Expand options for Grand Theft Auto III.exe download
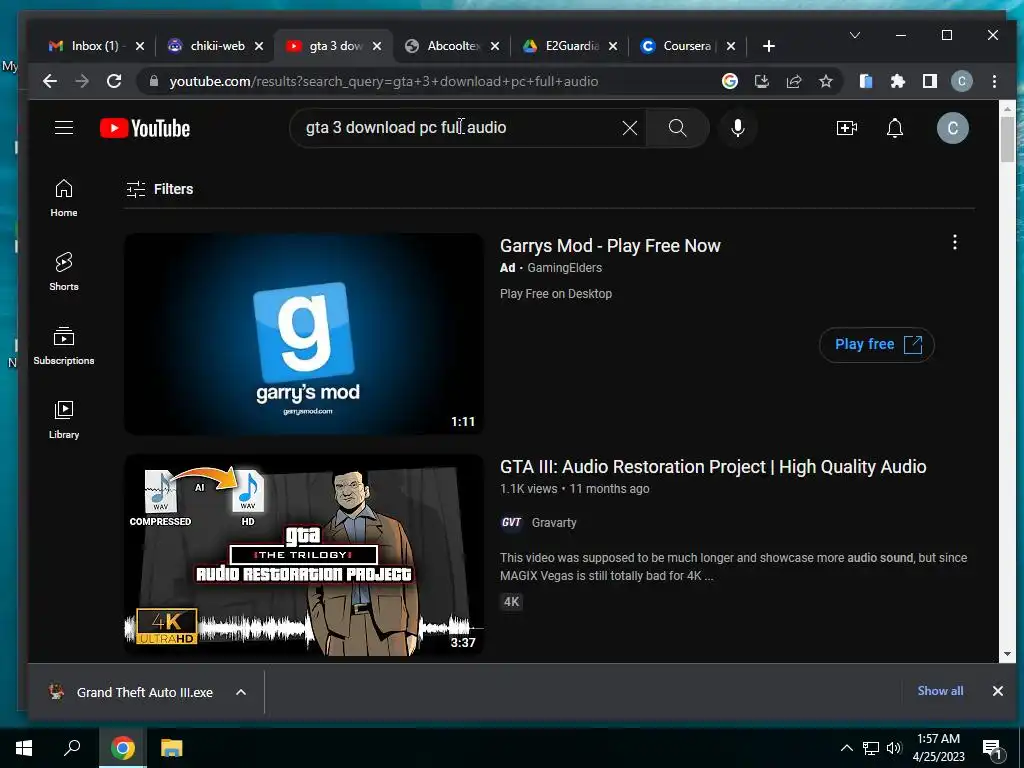The width and height of the screenshot is (1024, 768). [241, 692]
